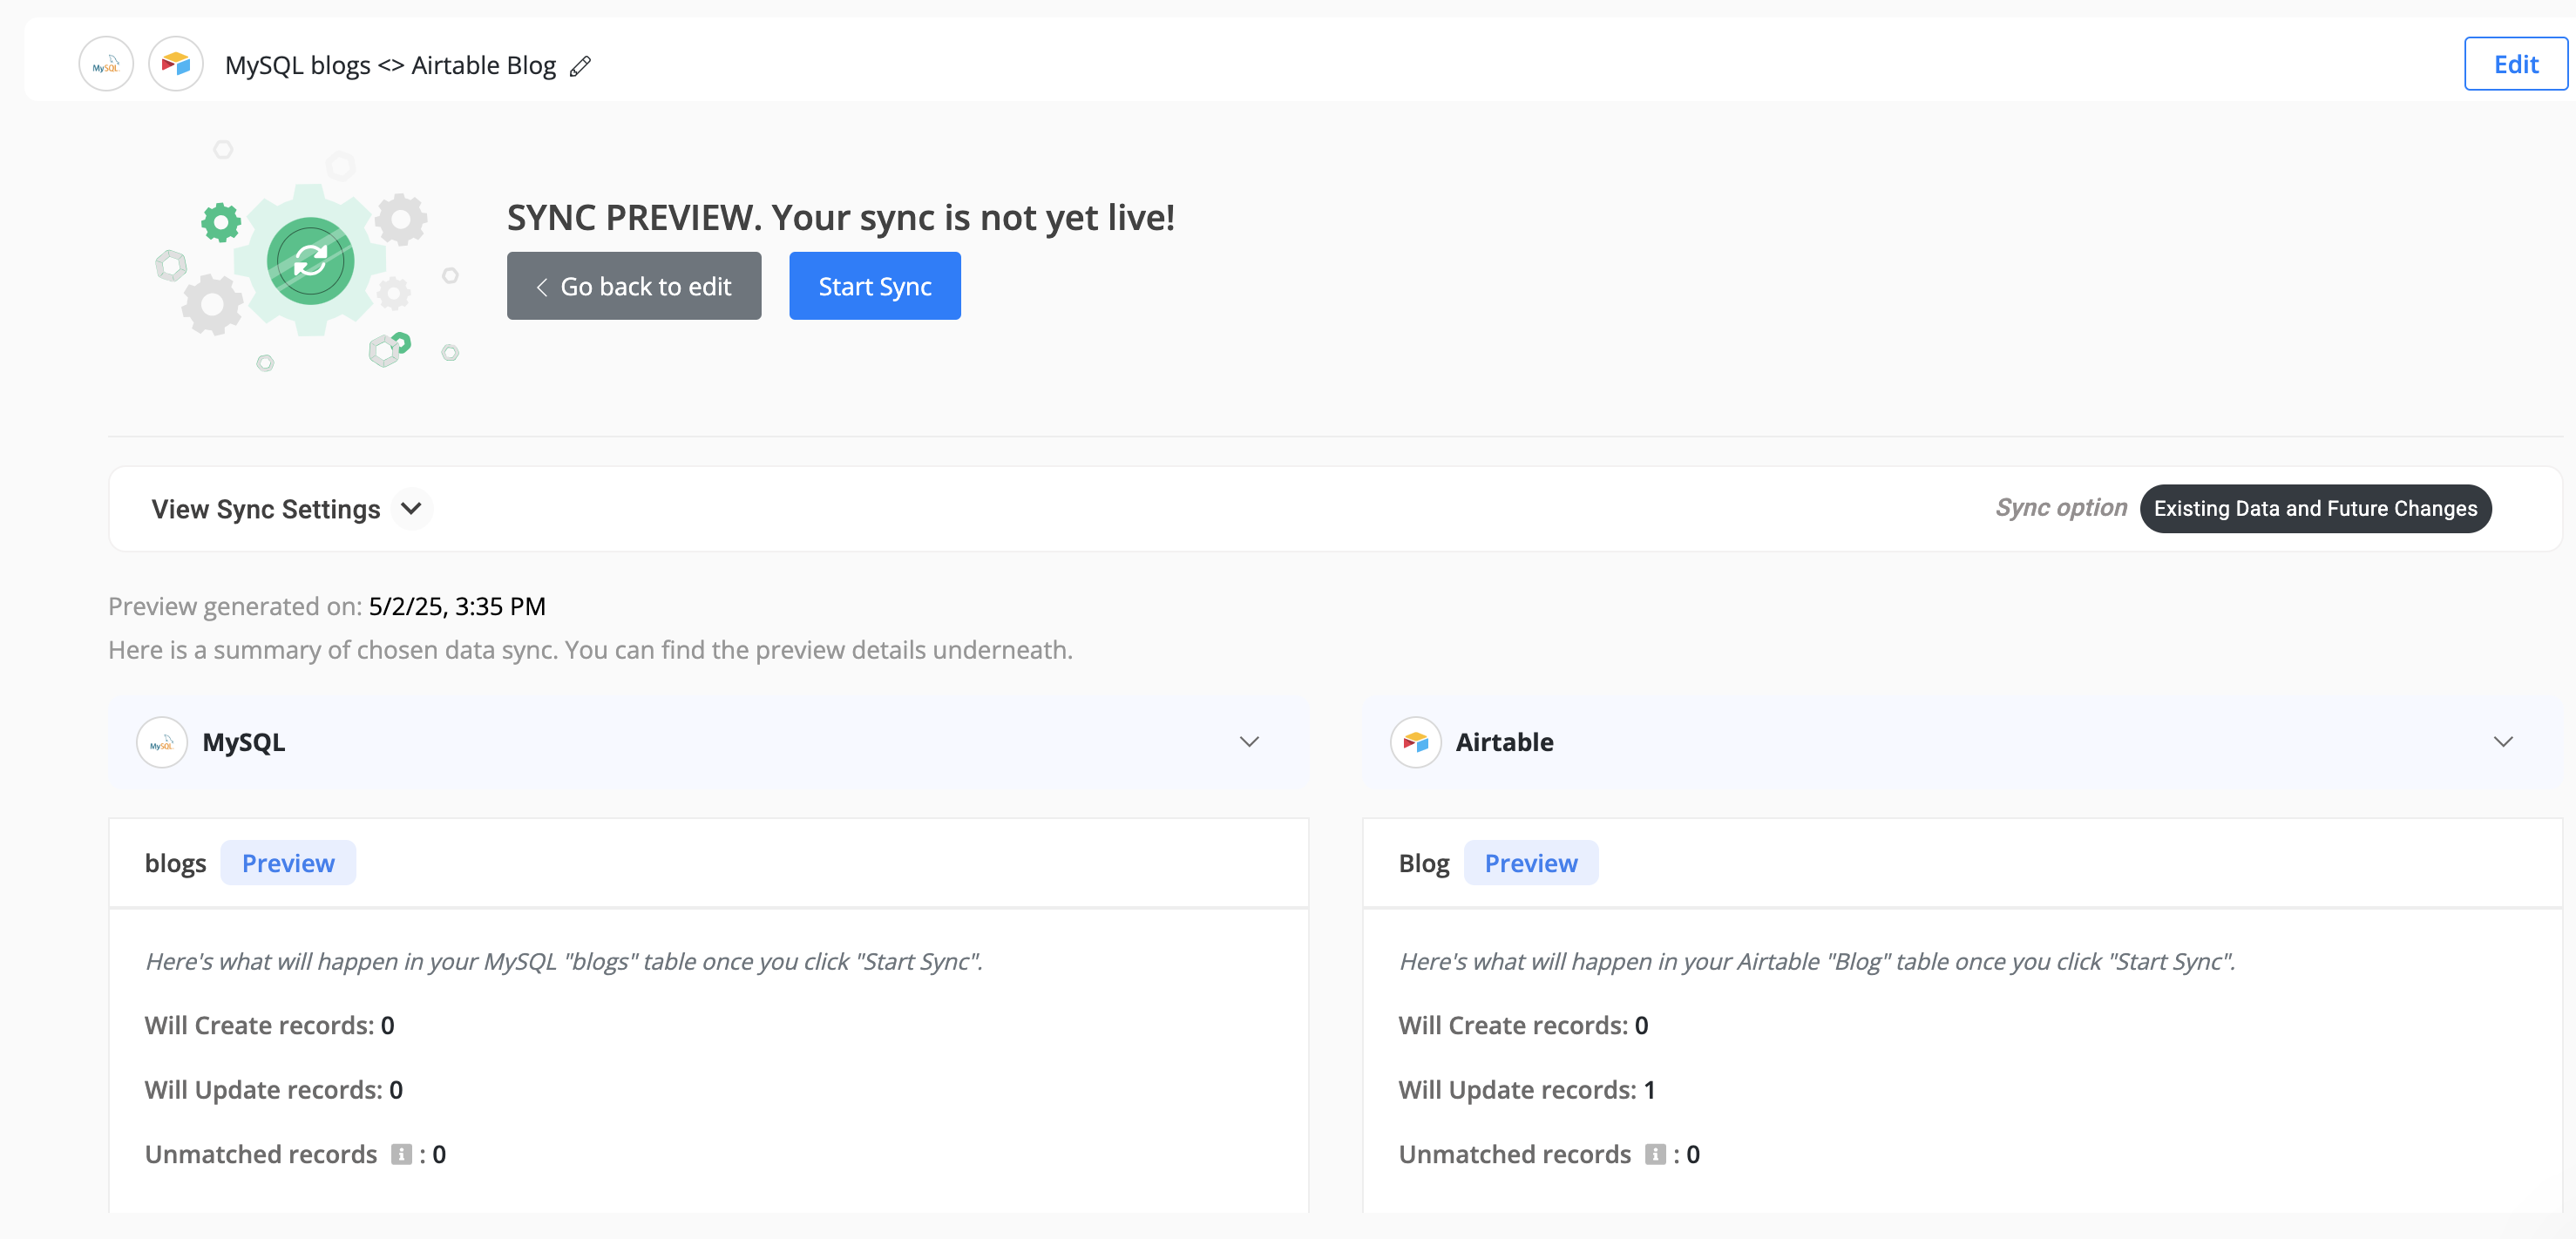Image resolution: width=2576 pixels, height=1239 pixels.
Task: Click the Start Sync button
Action: (875, 286)
